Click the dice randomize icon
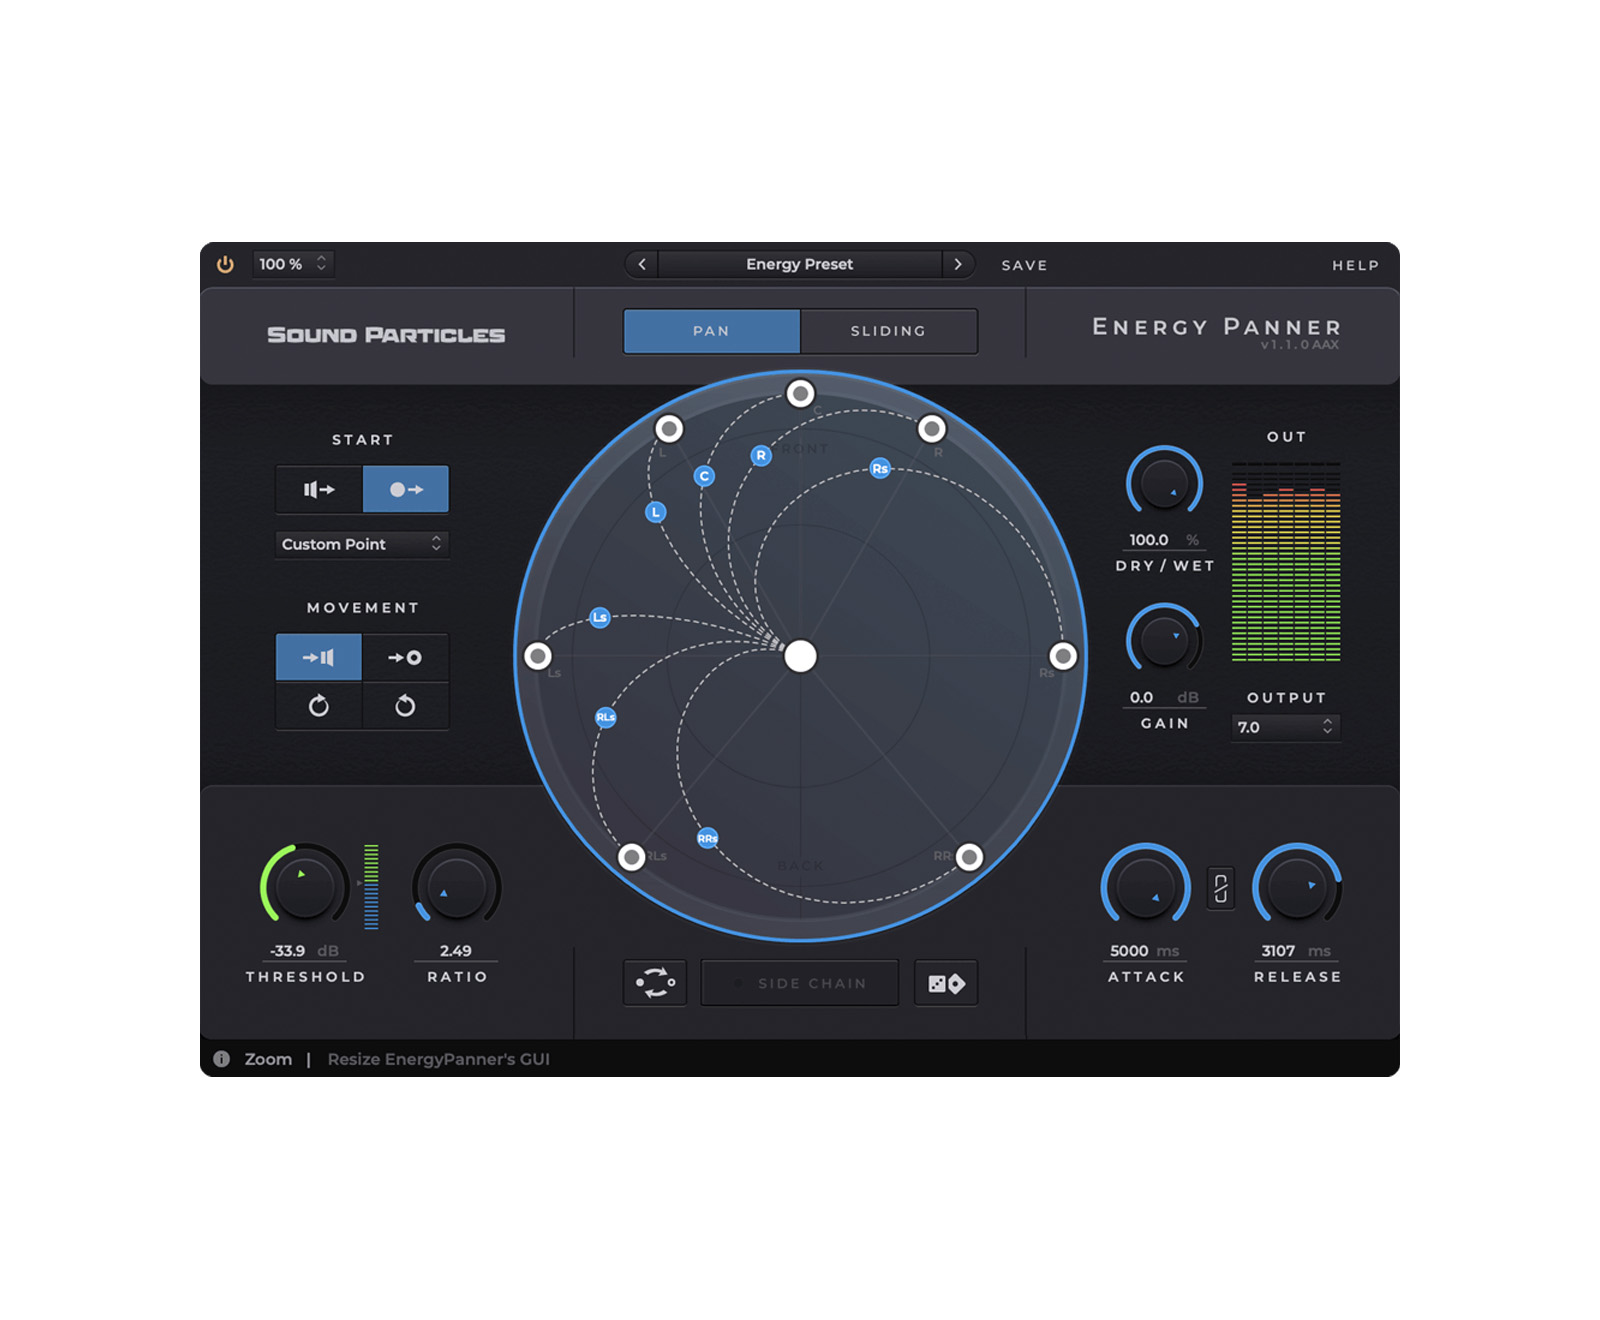The height and width of the screenshot is (1320, 1600). [x=946, y=983]
